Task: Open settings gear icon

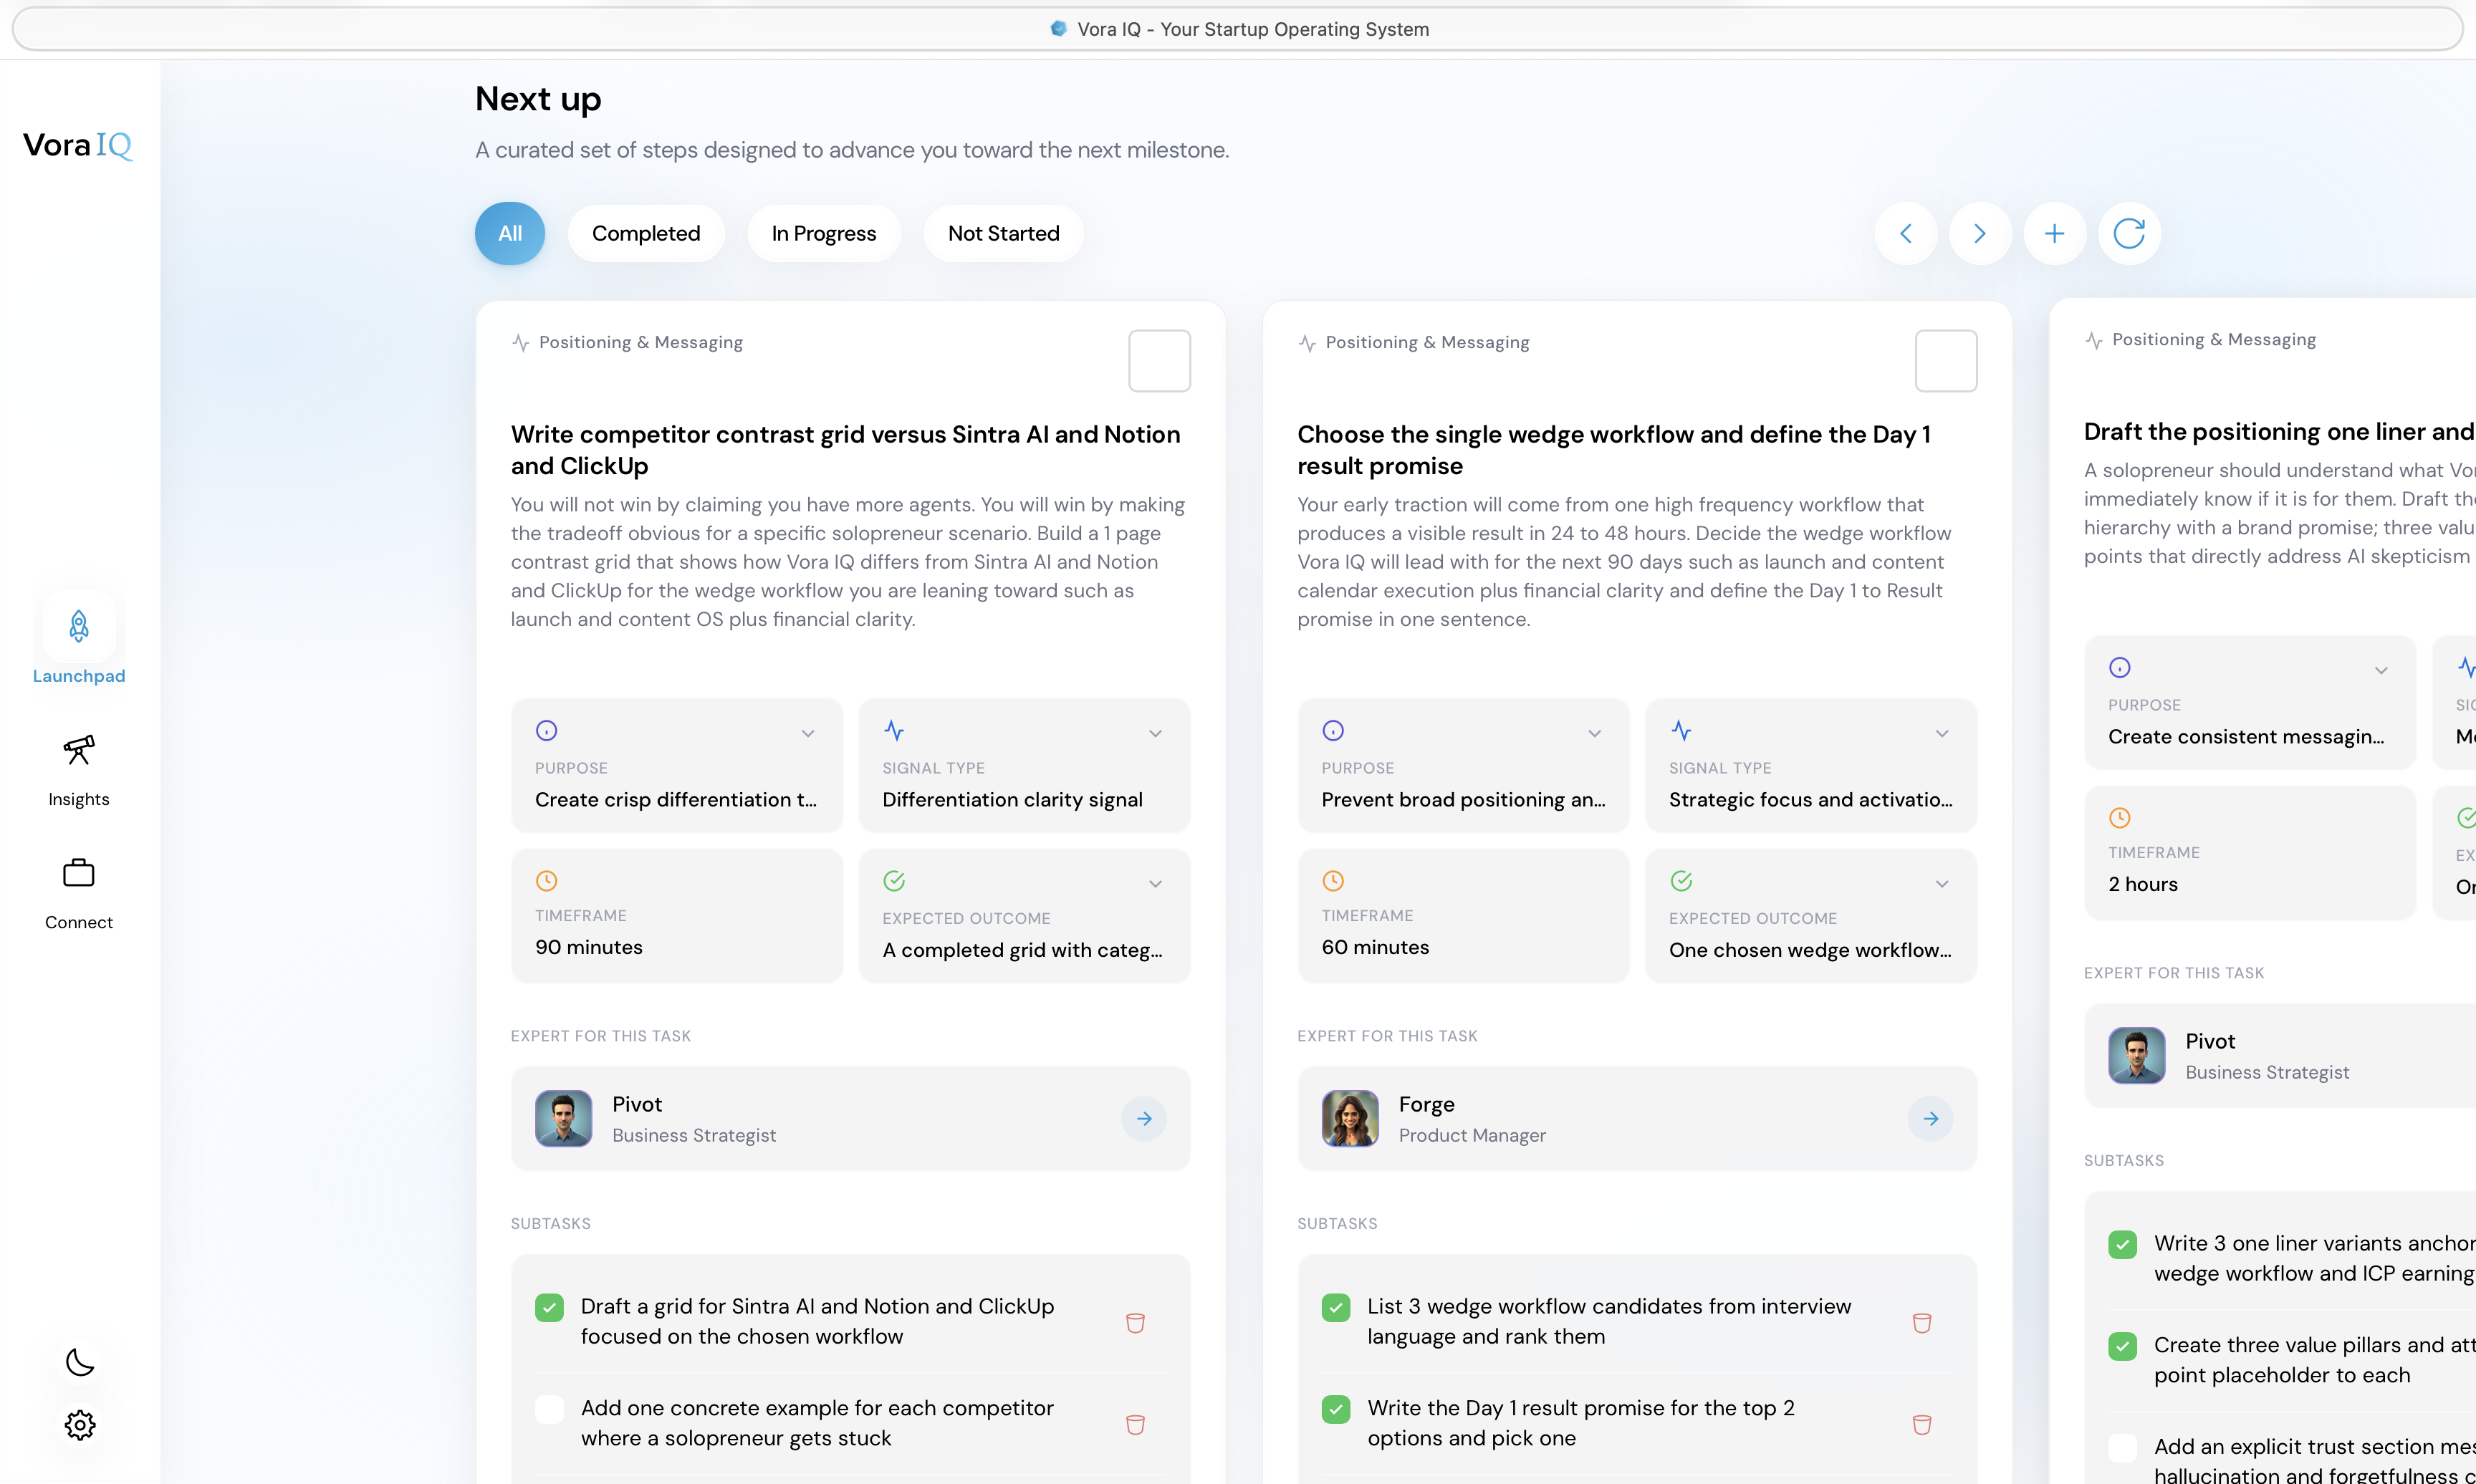Action: (80, 1425)
